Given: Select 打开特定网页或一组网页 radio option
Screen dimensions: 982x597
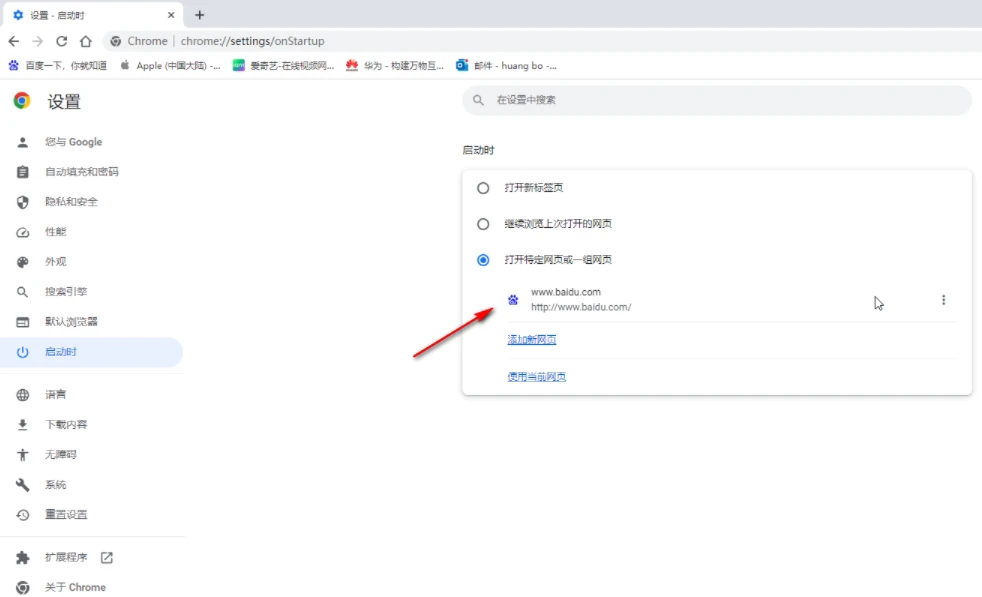Looking at the screenshot, I should click(x=483, y=260).
